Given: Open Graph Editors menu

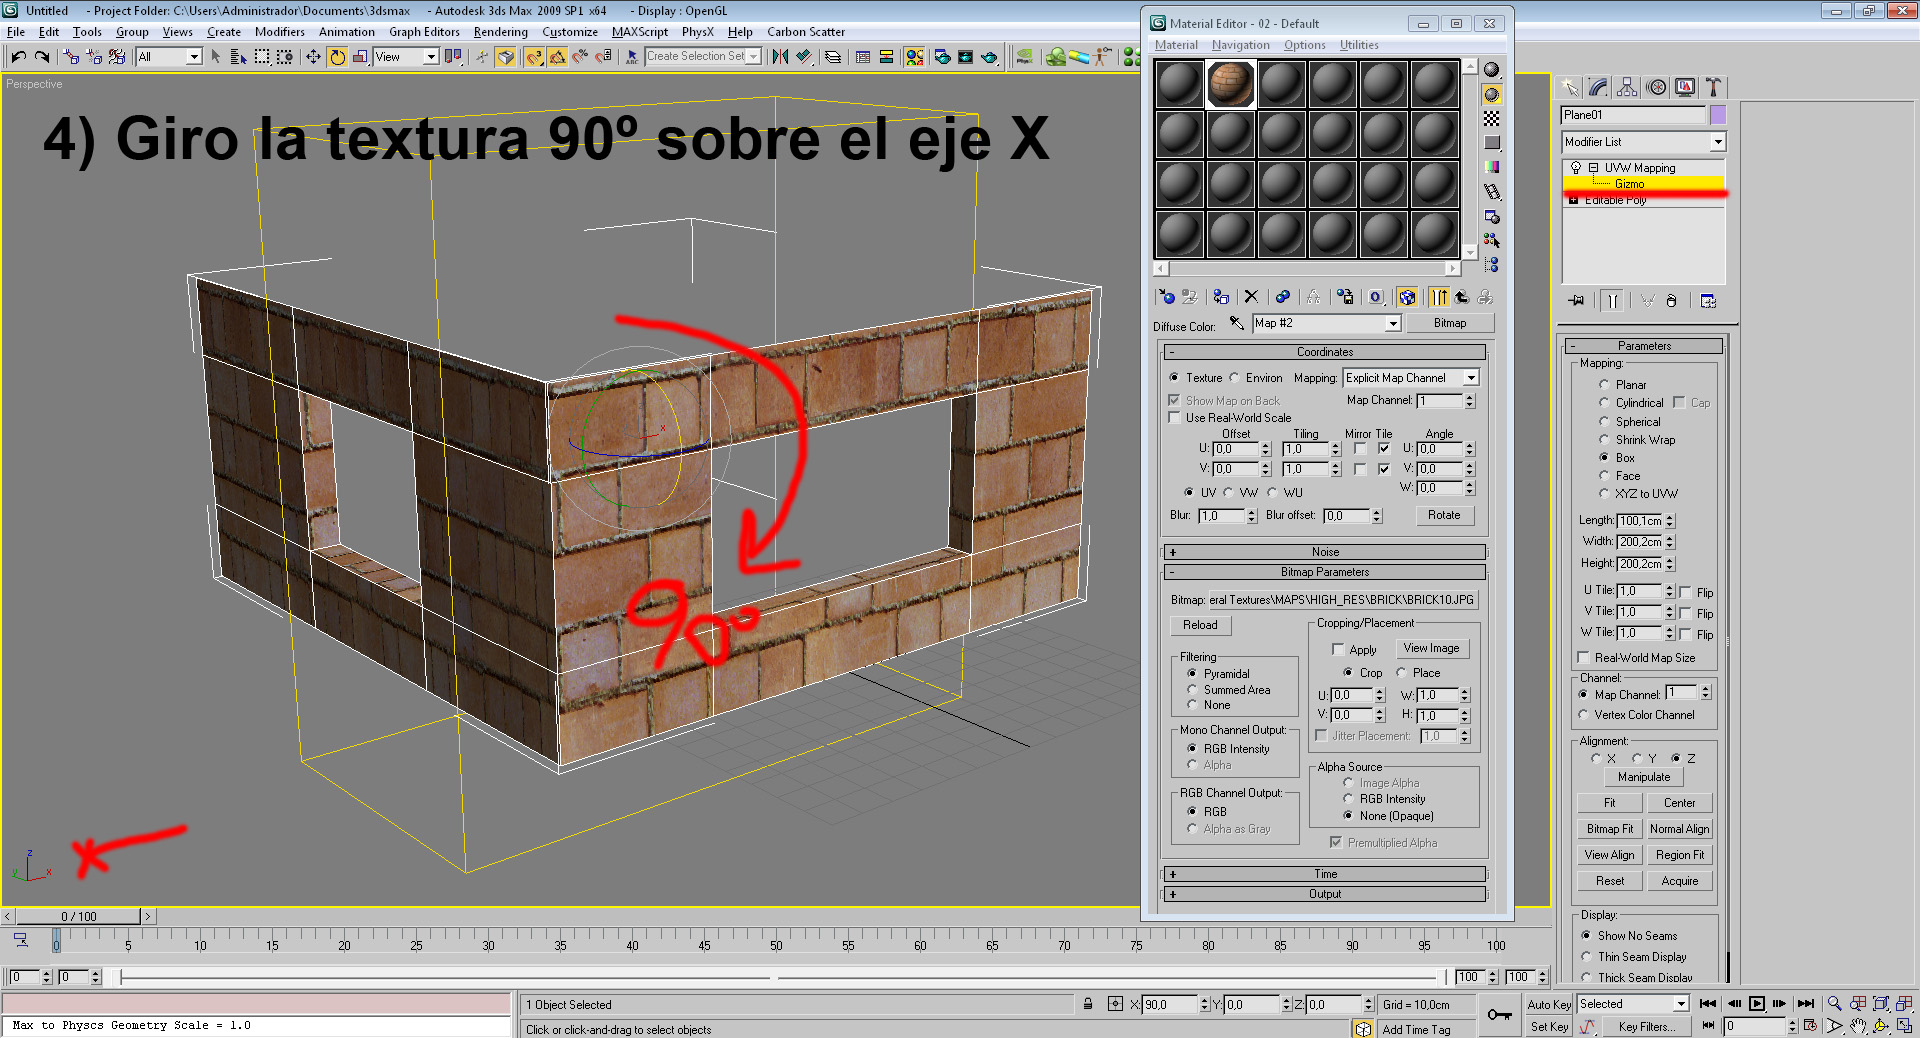Looking at the screenshot, I should point(424,32).
